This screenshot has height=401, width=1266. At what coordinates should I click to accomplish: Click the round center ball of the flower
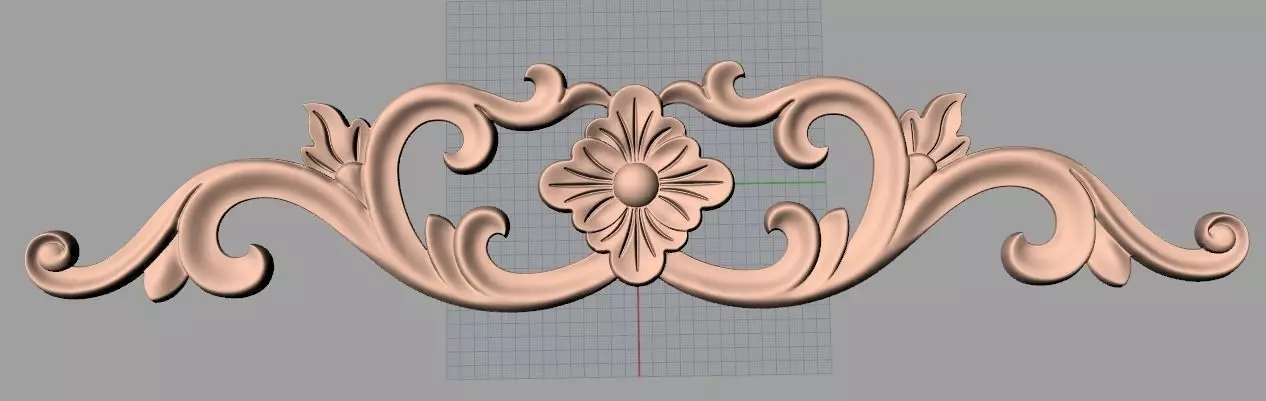tap(636, 185)
